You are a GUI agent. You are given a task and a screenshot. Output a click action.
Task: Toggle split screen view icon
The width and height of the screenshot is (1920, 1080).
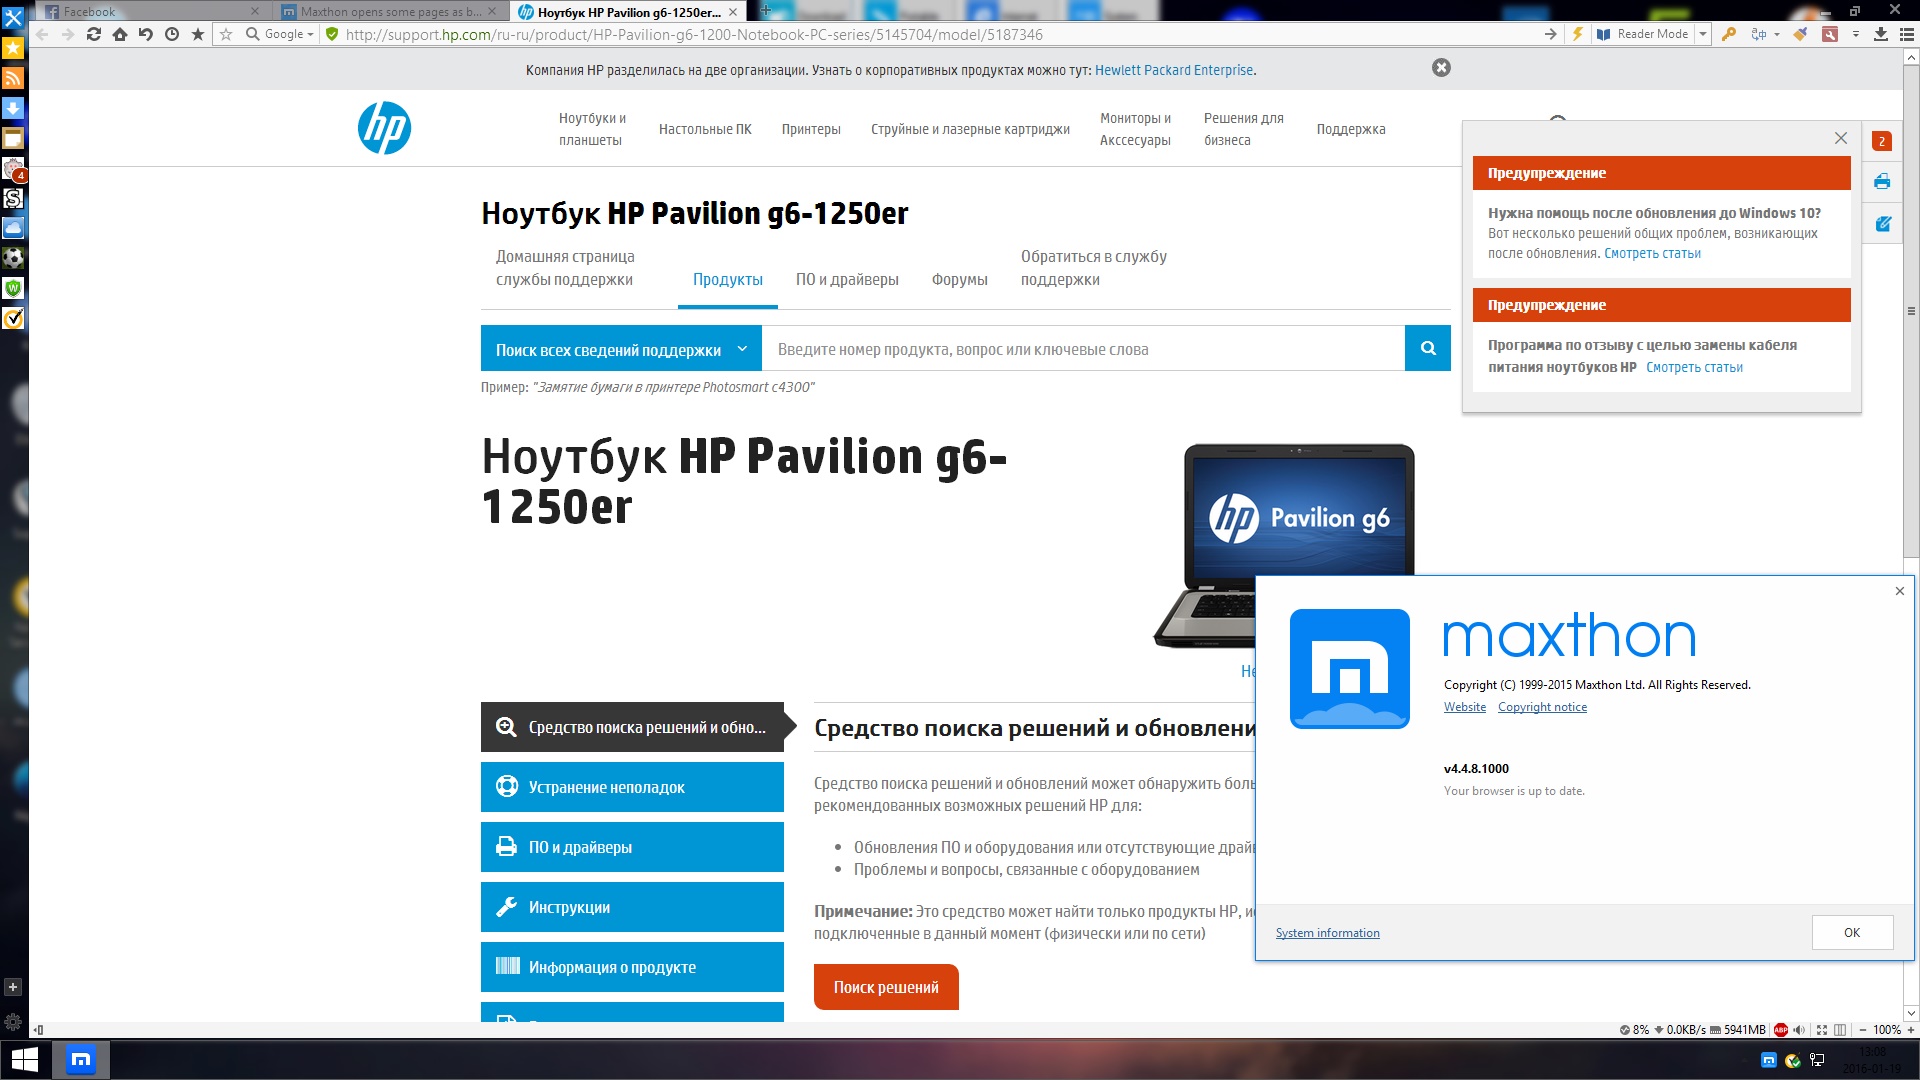1840,1030
